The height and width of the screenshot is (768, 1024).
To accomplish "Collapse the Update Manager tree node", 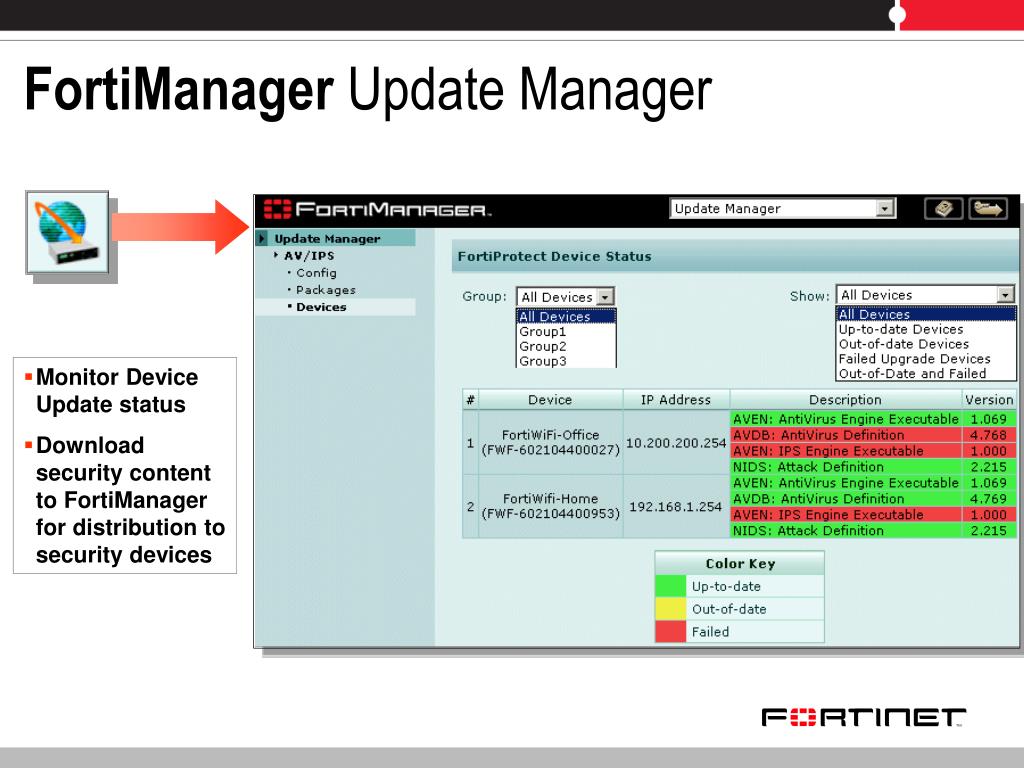I will pyautogui.click(x=263, y=238).
